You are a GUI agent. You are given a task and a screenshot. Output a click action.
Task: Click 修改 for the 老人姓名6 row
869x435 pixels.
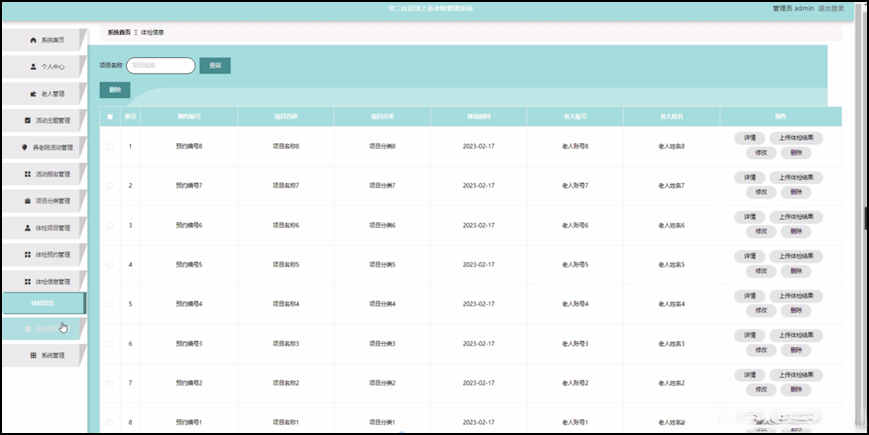(x=761, y=231)
